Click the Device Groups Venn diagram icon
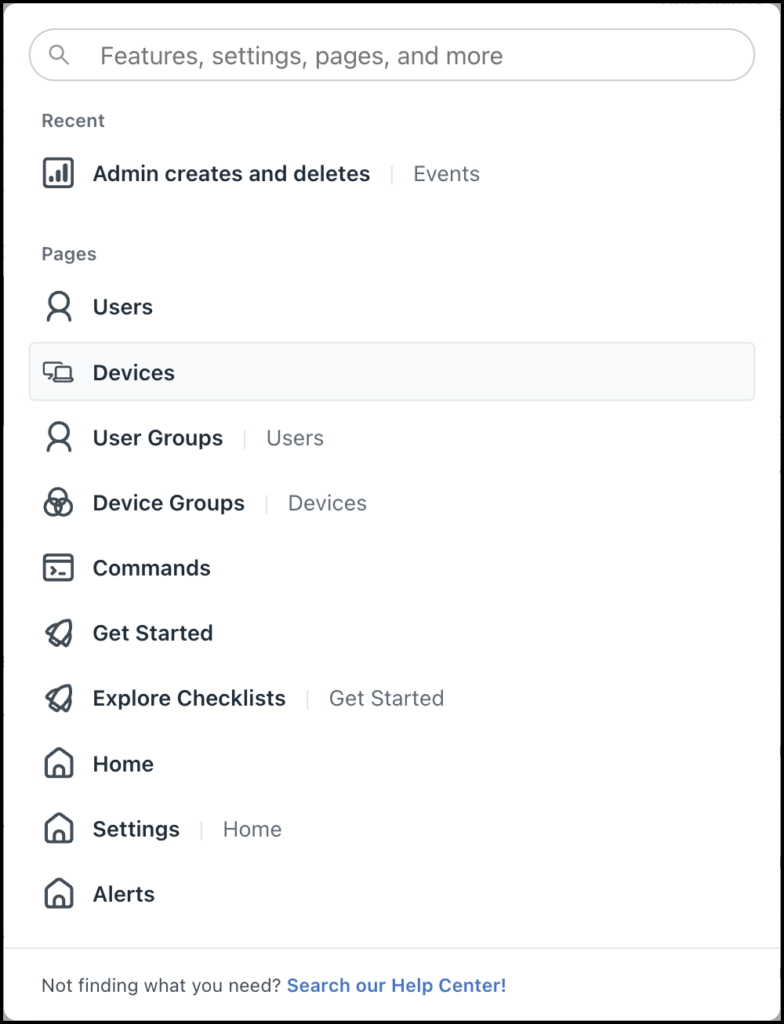Viewport: 784px width, 1024px height. tap(58, 503)
